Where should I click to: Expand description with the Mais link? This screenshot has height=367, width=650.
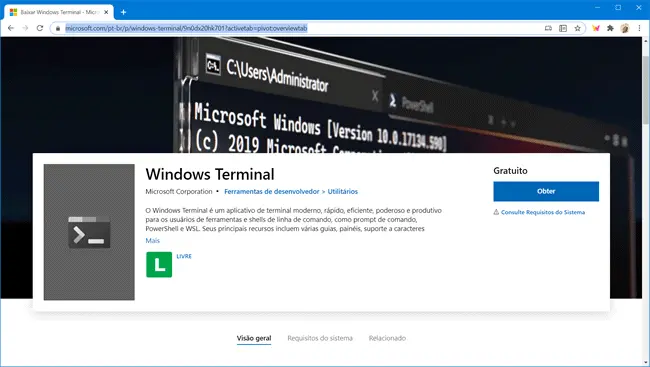point(153,241)
